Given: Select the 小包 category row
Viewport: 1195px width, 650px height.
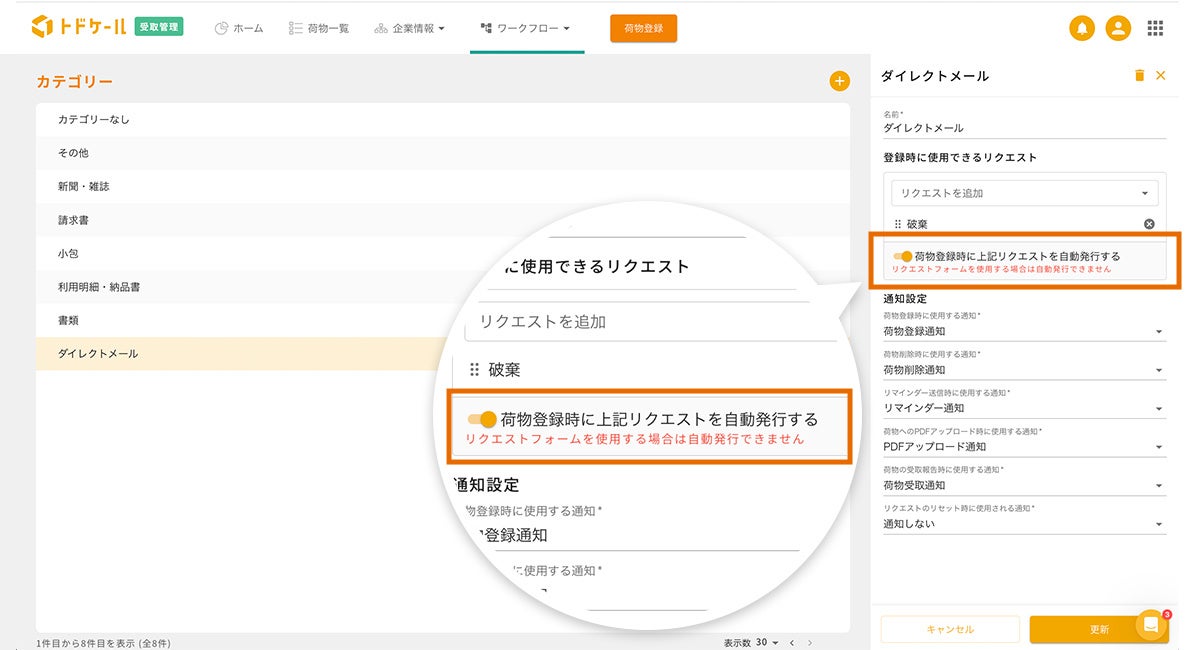Looking at the screenshot, I should [x=443, y=254].
